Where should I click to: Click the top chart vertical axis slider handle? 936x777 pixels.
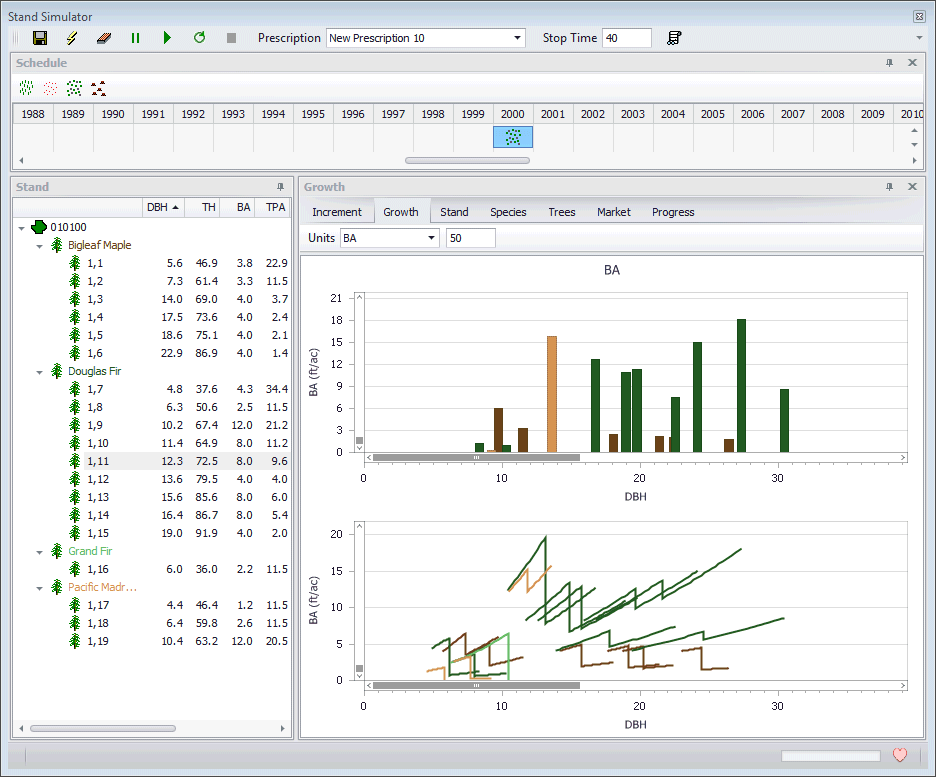(359, 440)
